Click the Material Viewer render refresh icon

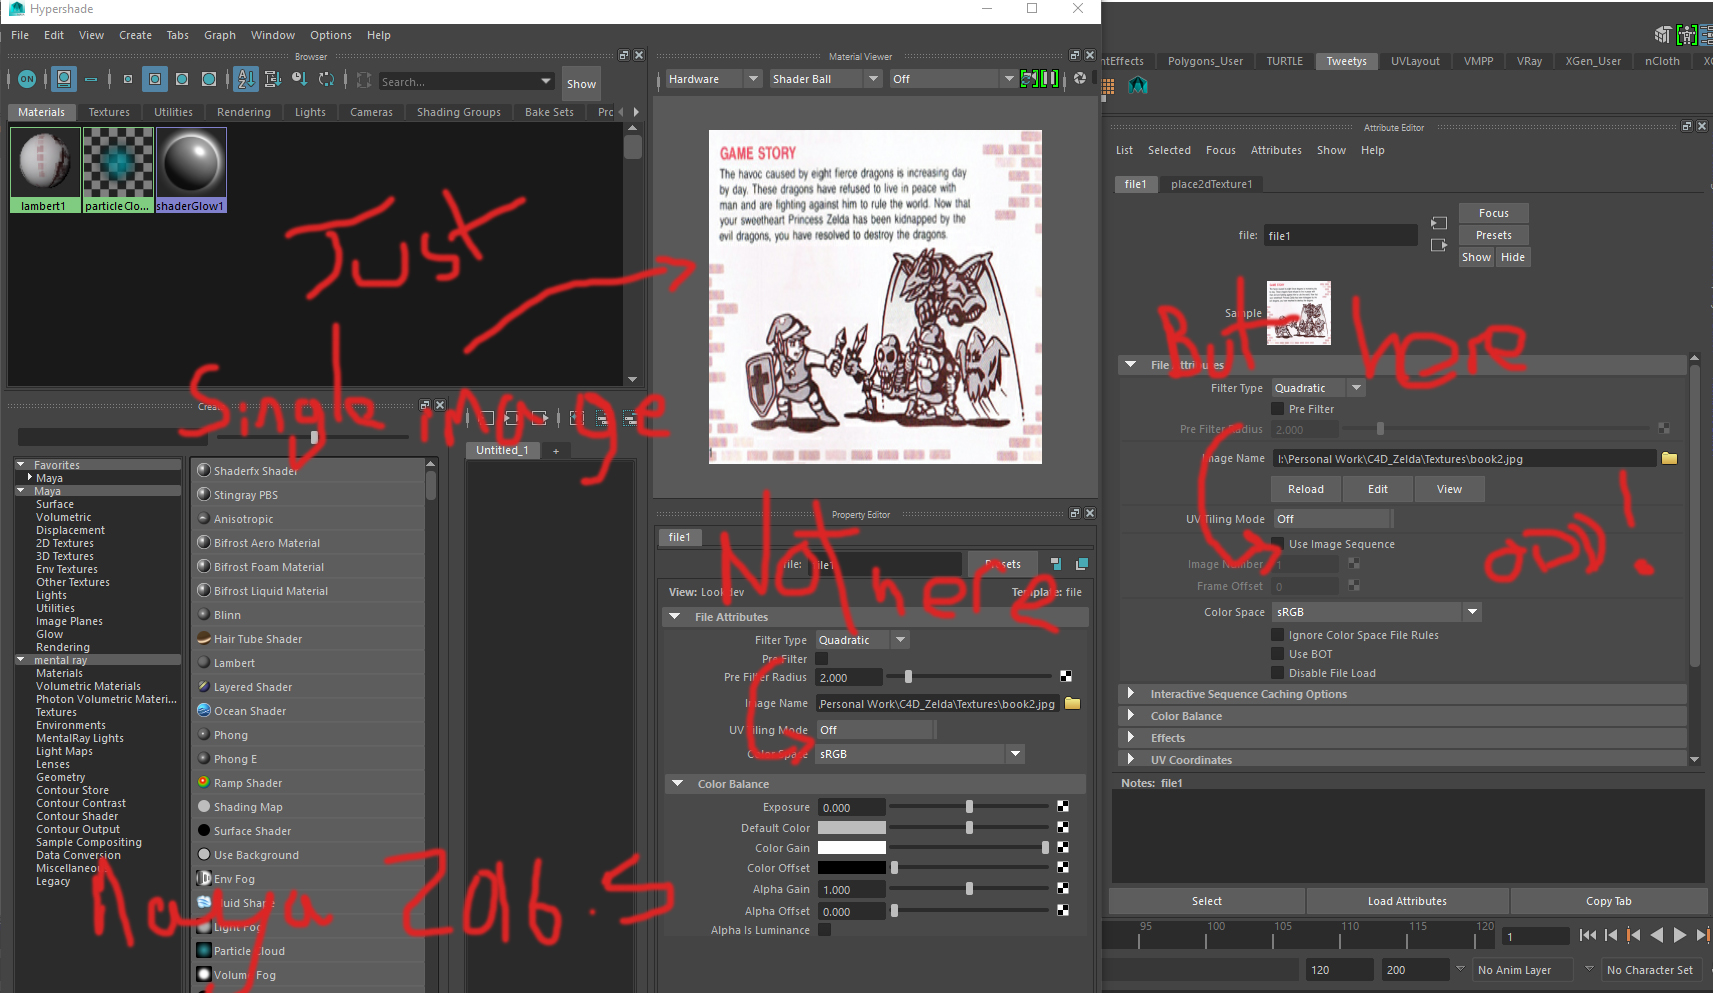click(1028, 78)
